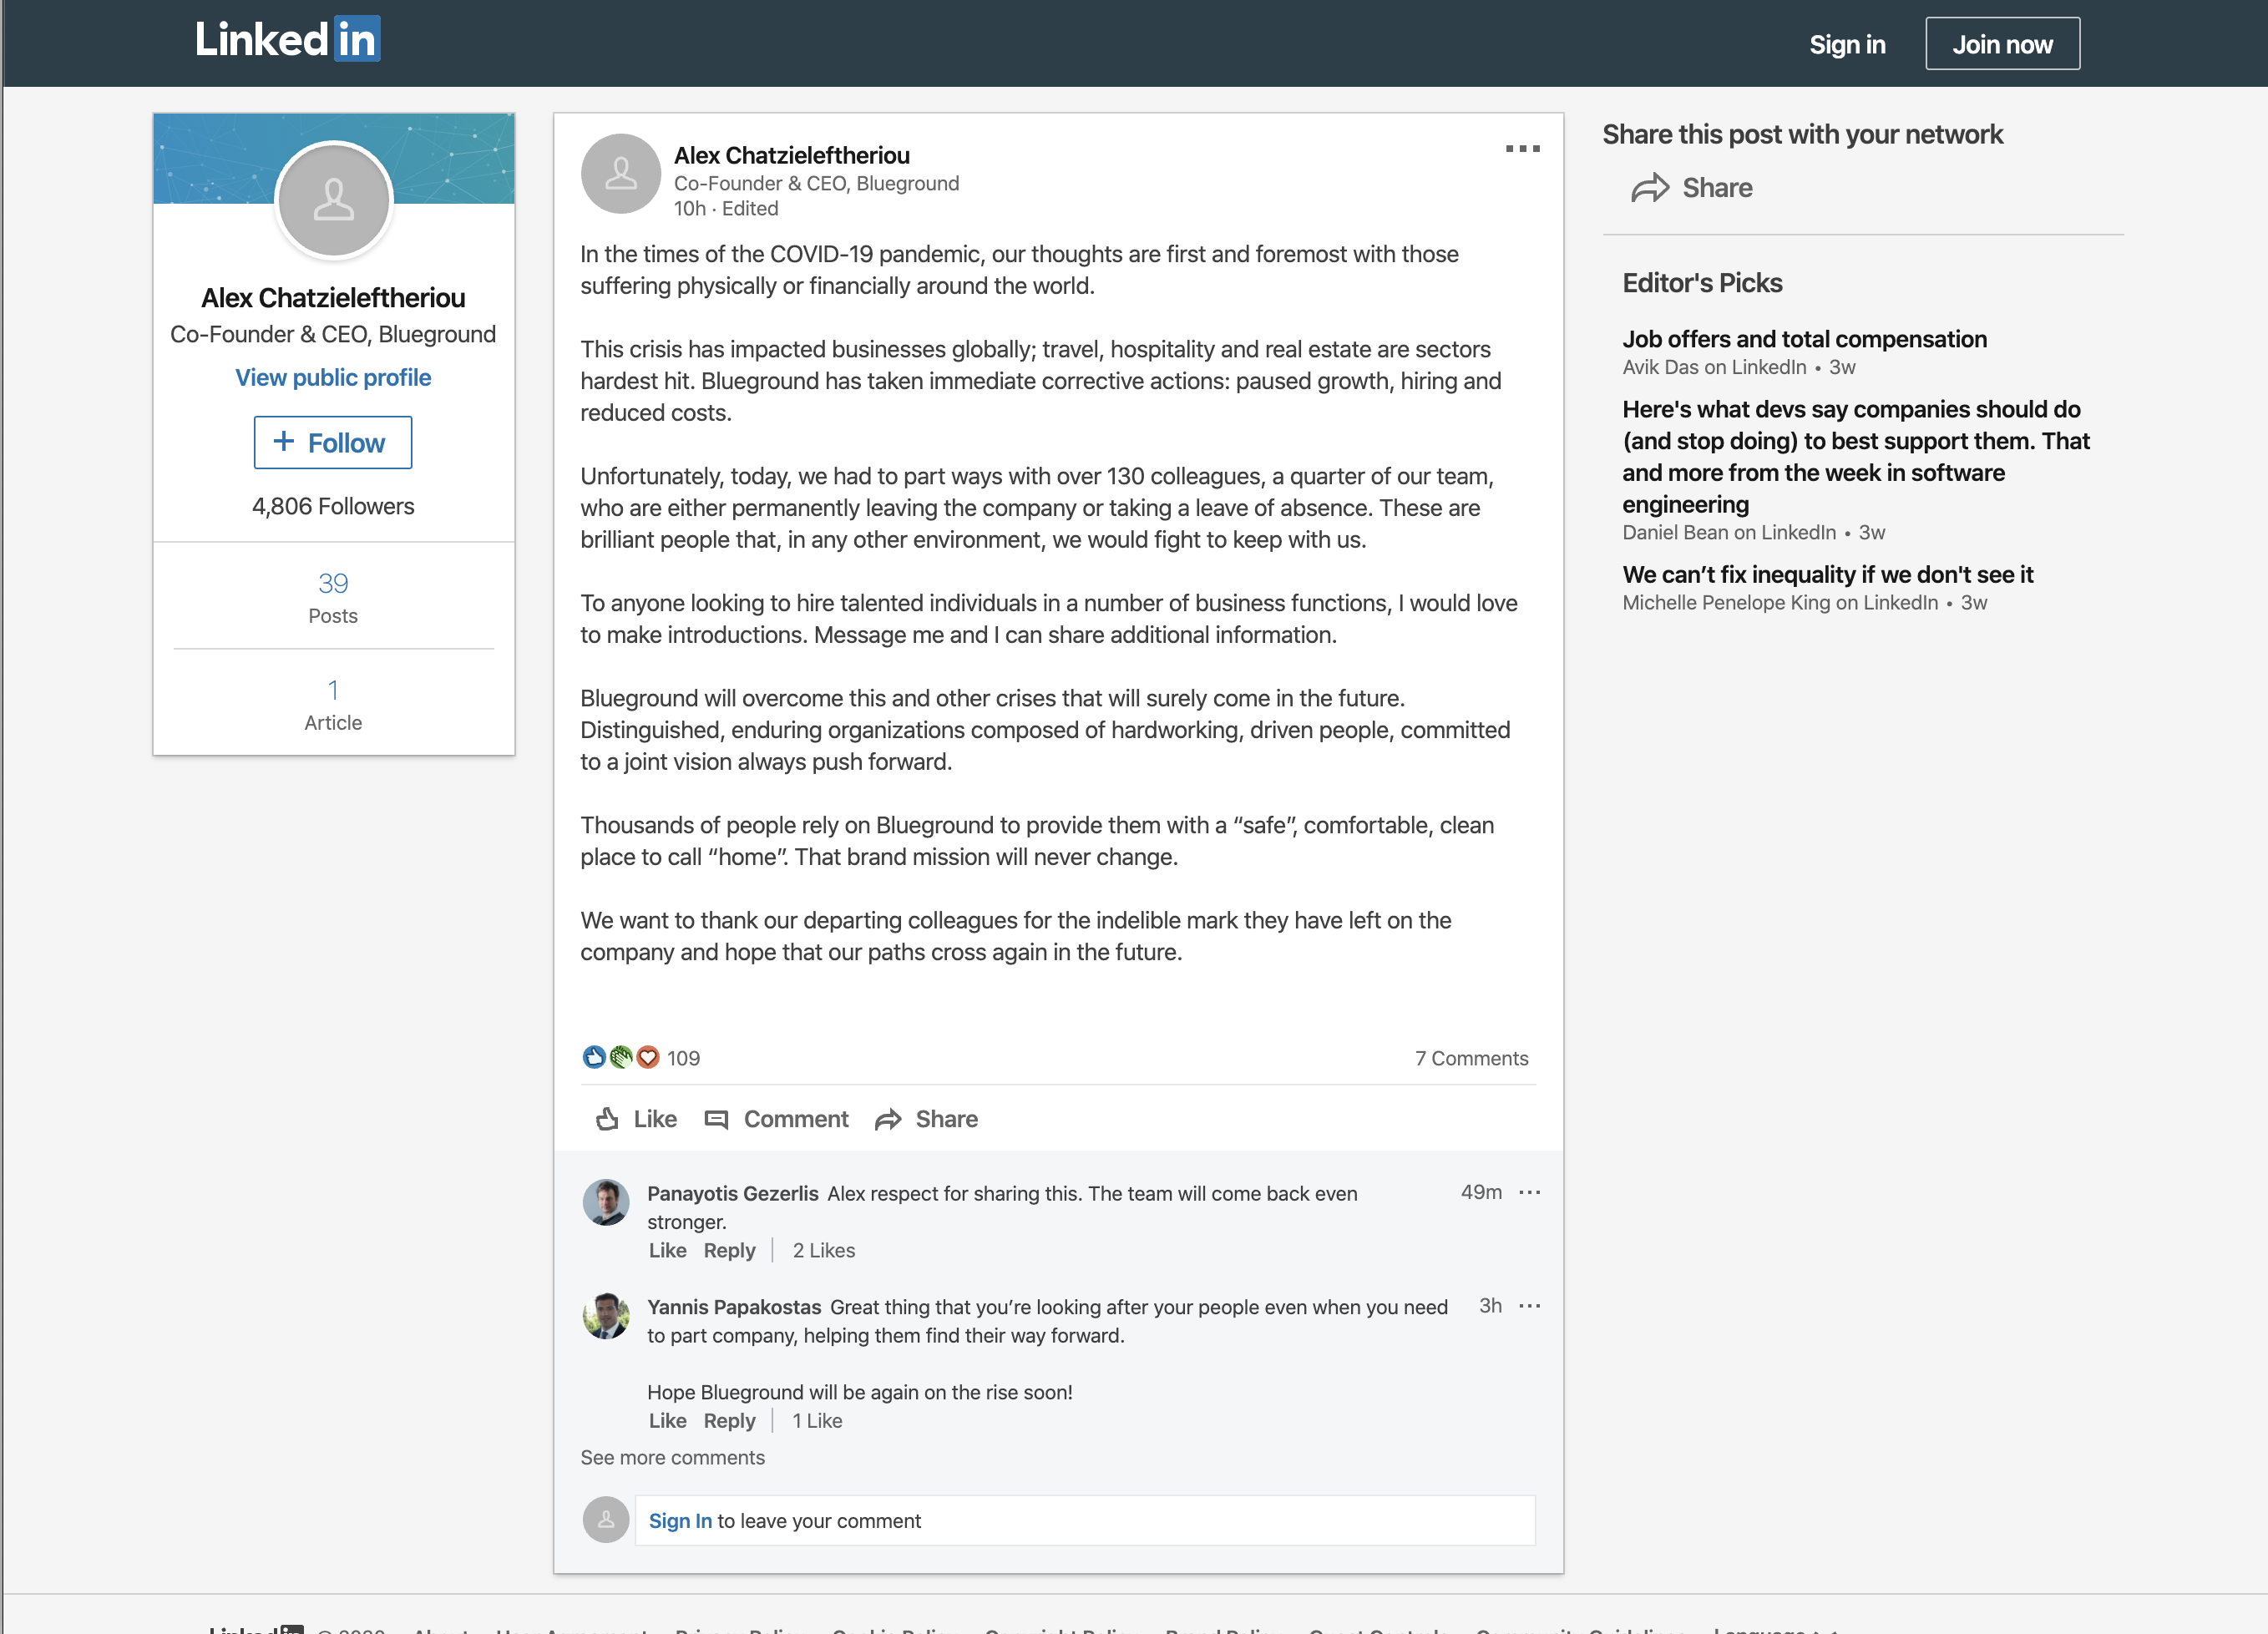
Task: Click the Share label in right sidebar
Action: (x=1717, y=188)
